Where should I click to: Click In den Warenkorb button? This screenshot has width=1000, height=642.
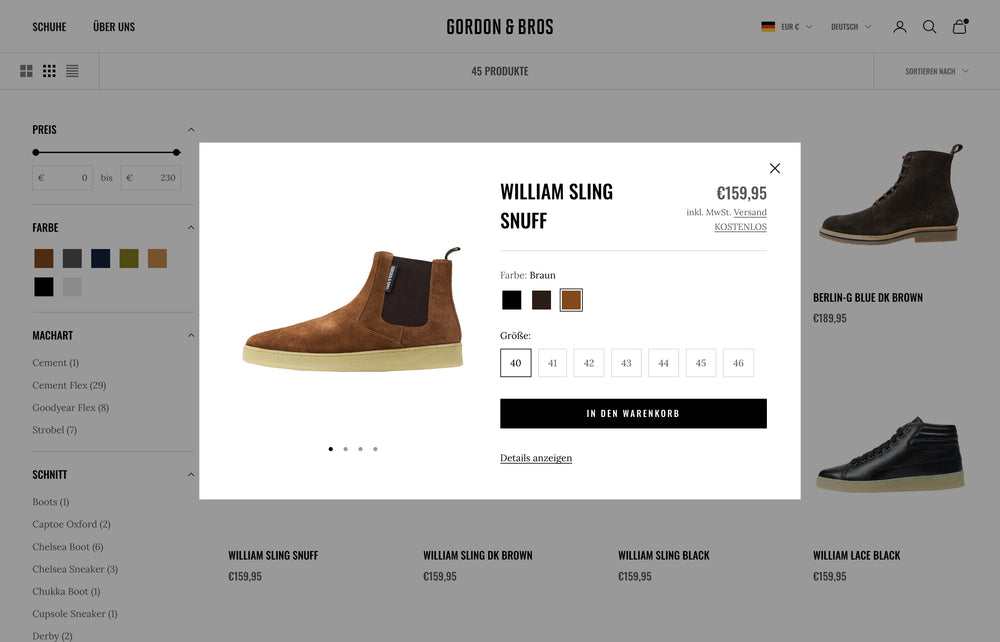click(633, 413)
